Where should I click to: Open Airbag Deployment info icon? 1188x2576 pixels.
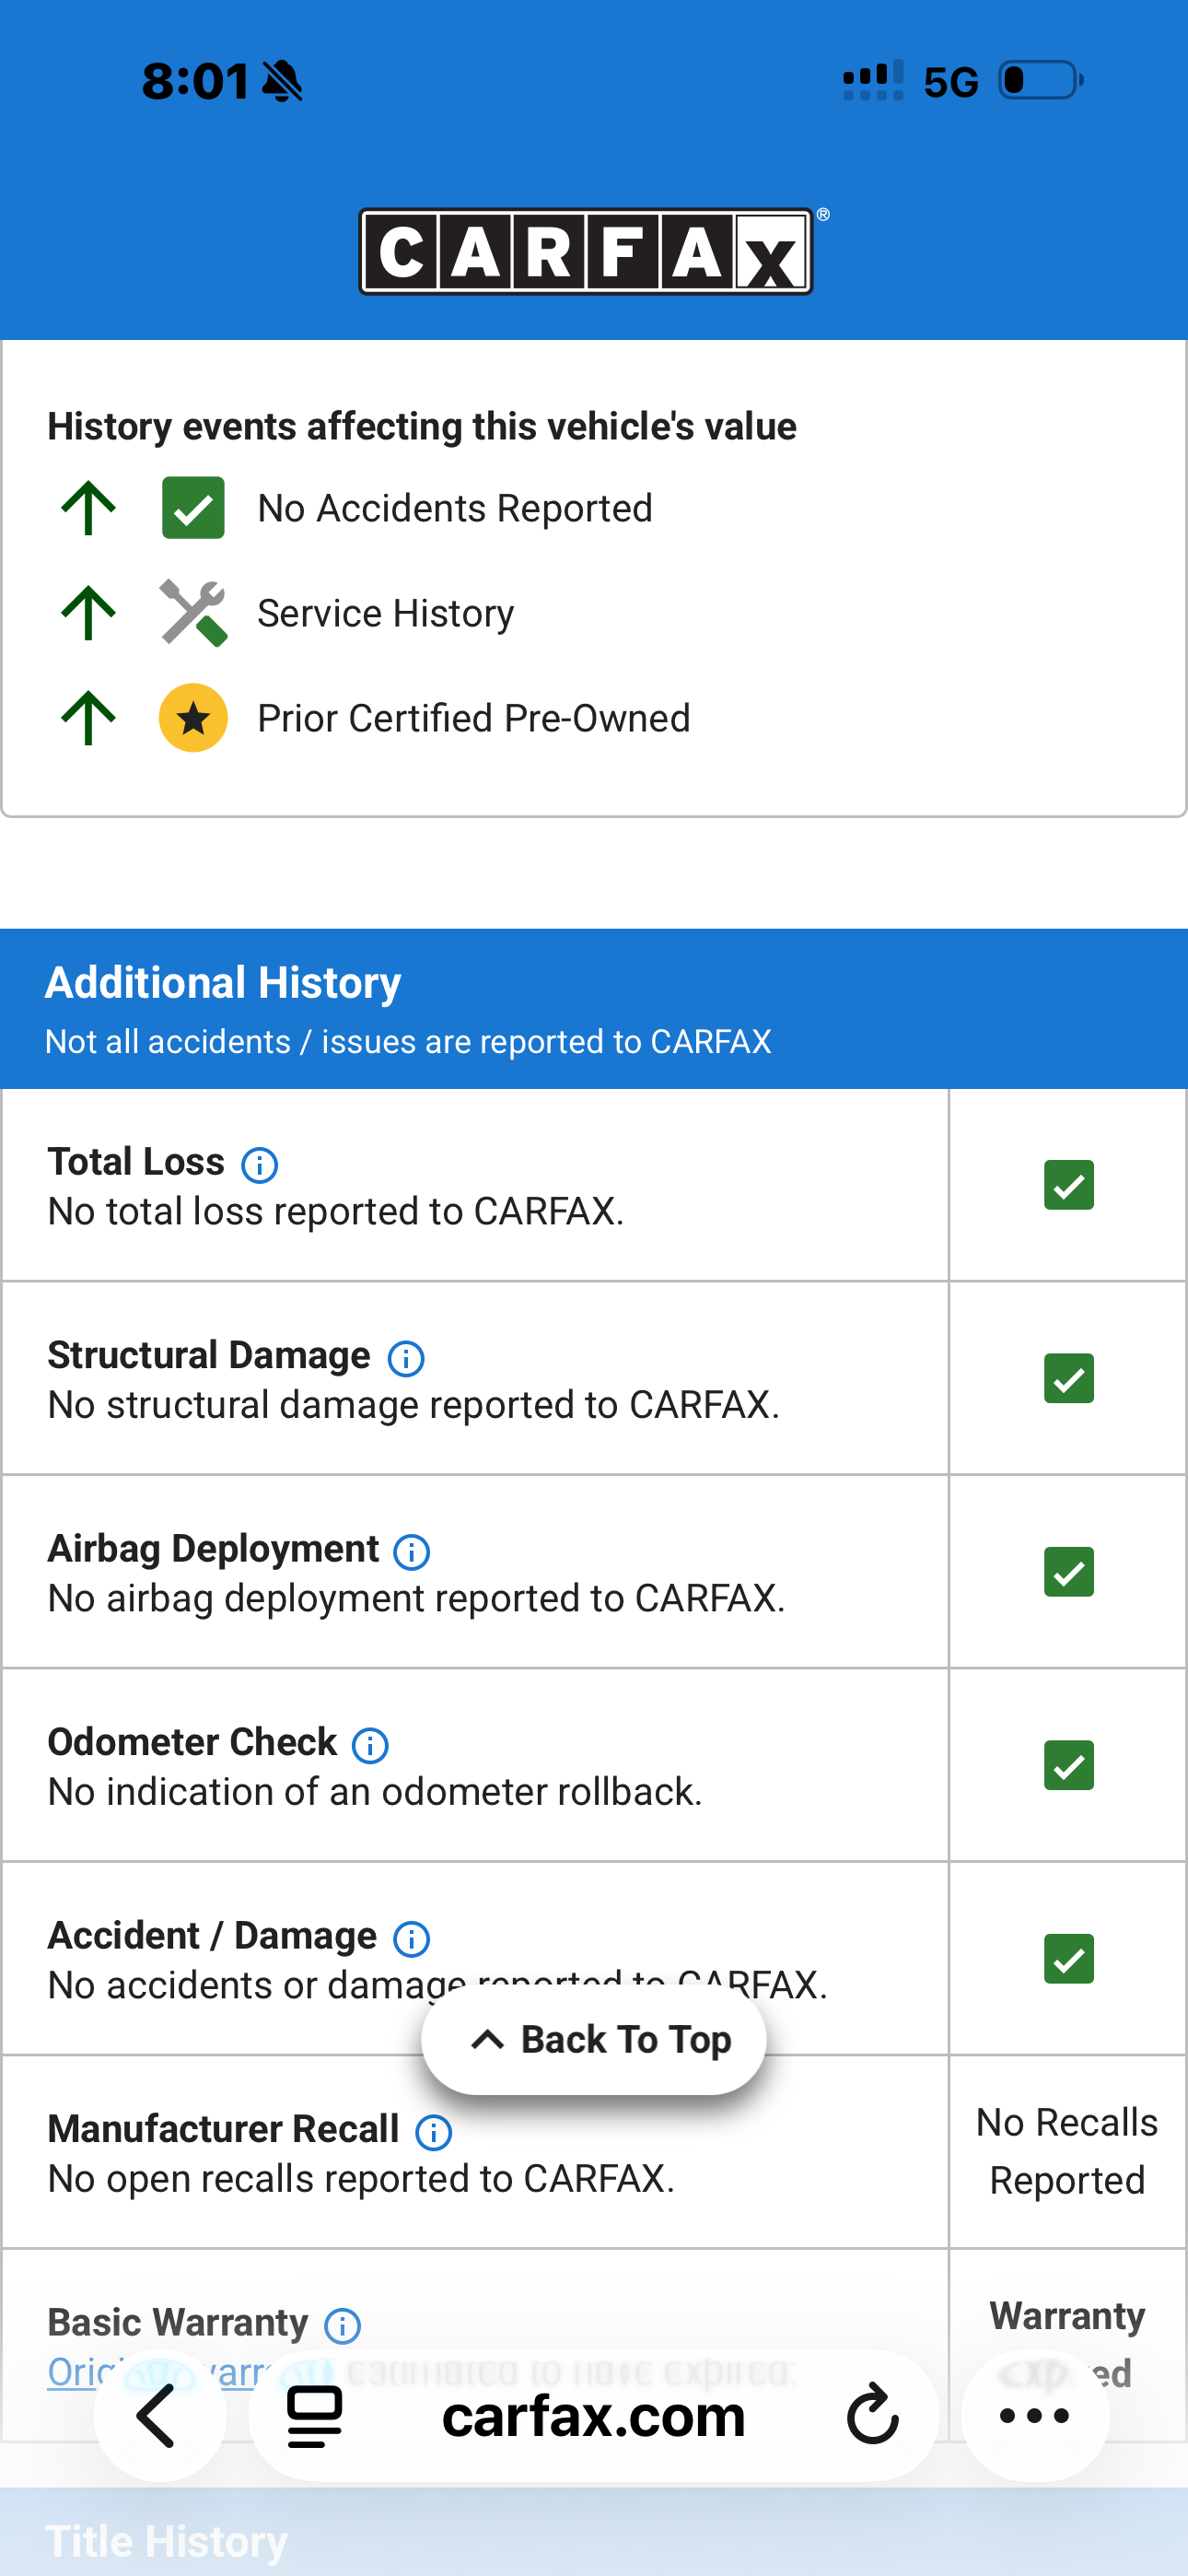(412, 1551)
